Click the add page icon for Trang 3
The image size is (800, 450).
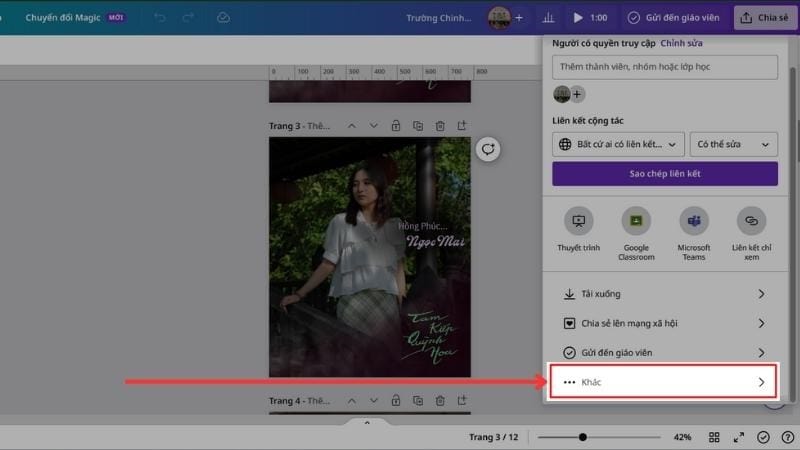pos(462,126)
